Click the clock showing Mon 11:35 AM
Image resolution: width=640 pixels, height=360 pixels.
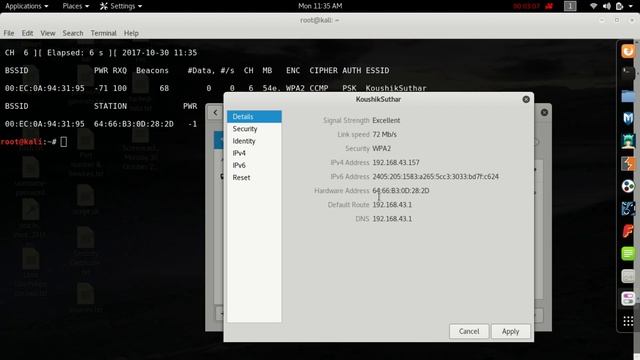tap(320, 6)
